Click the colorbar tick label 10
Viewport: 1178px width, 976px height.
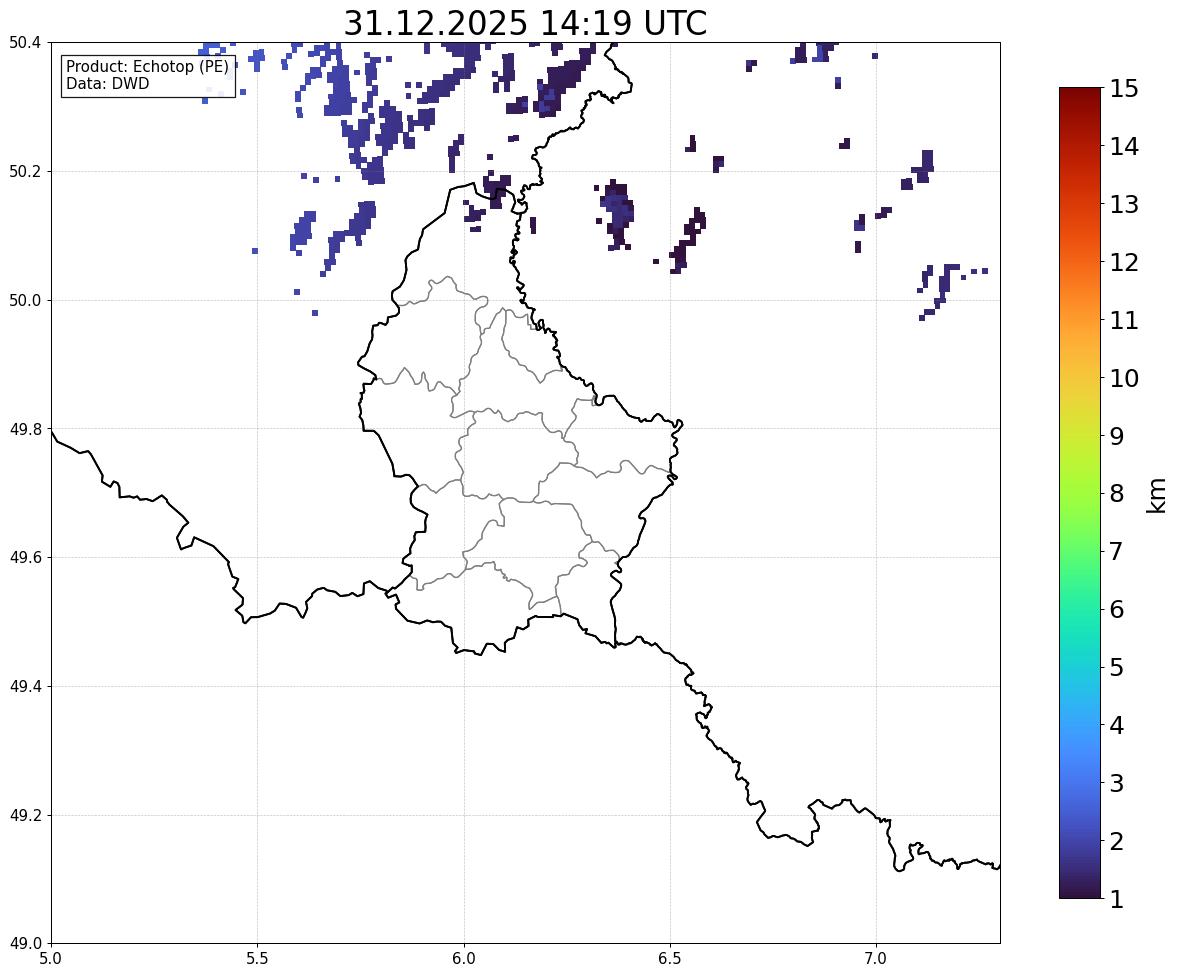pos(1124,378)
